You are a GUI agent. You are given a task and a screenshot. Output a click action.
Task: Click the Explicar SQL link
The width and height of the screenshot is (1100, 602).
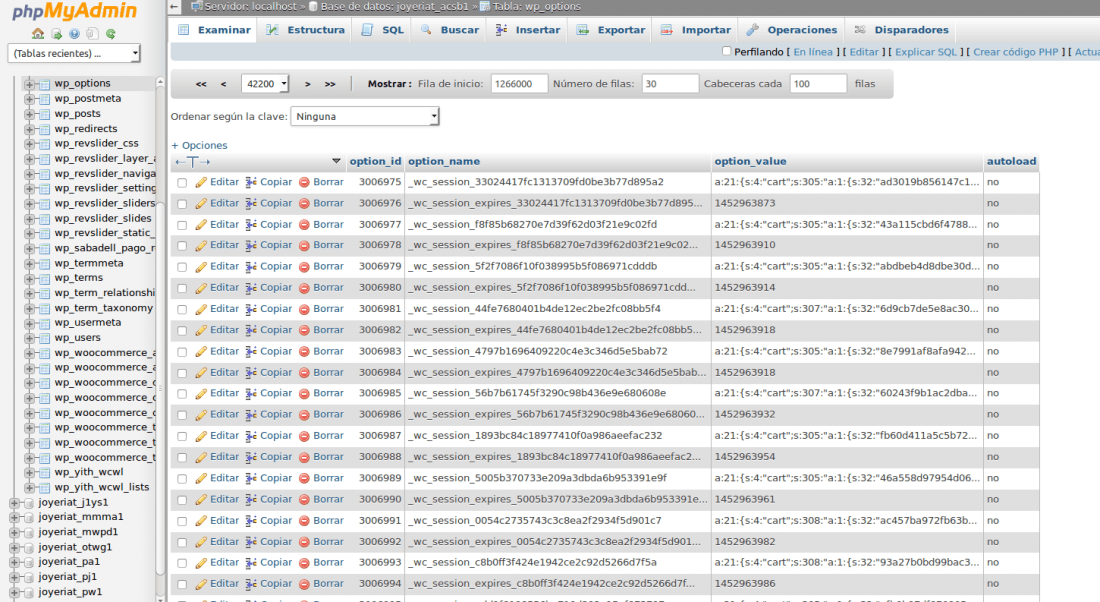tap(926, 52)
